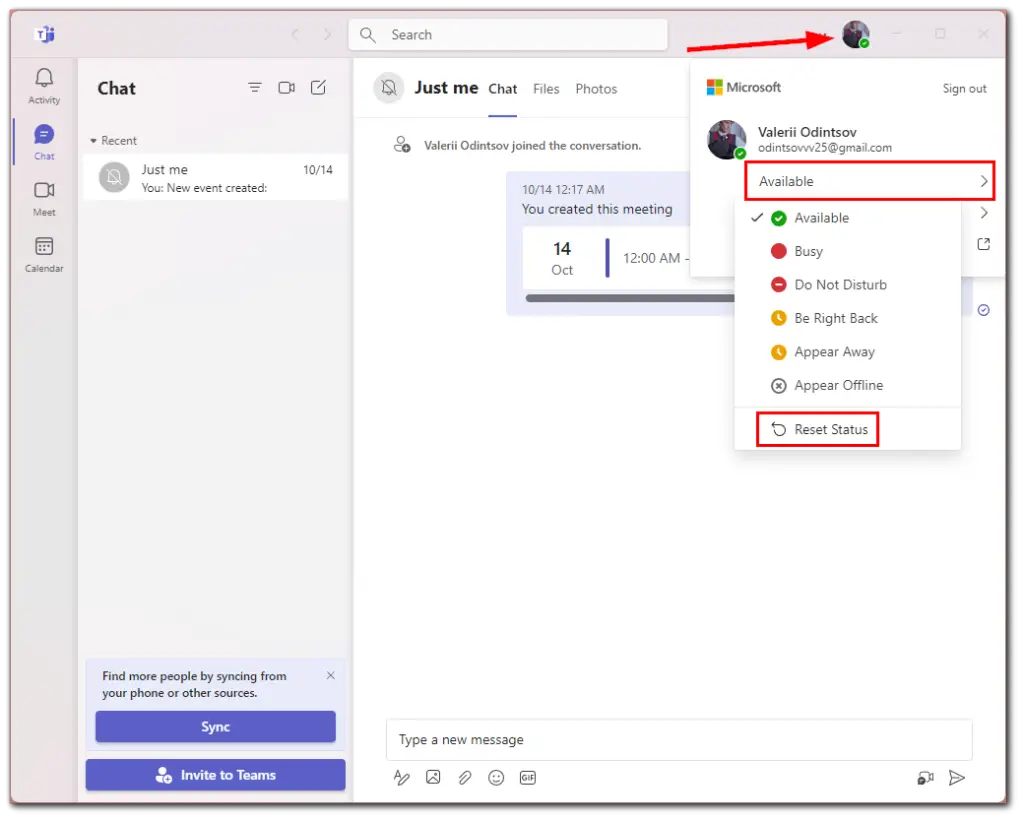
Task: Switch to the Files tab
Action: [546, 88]
